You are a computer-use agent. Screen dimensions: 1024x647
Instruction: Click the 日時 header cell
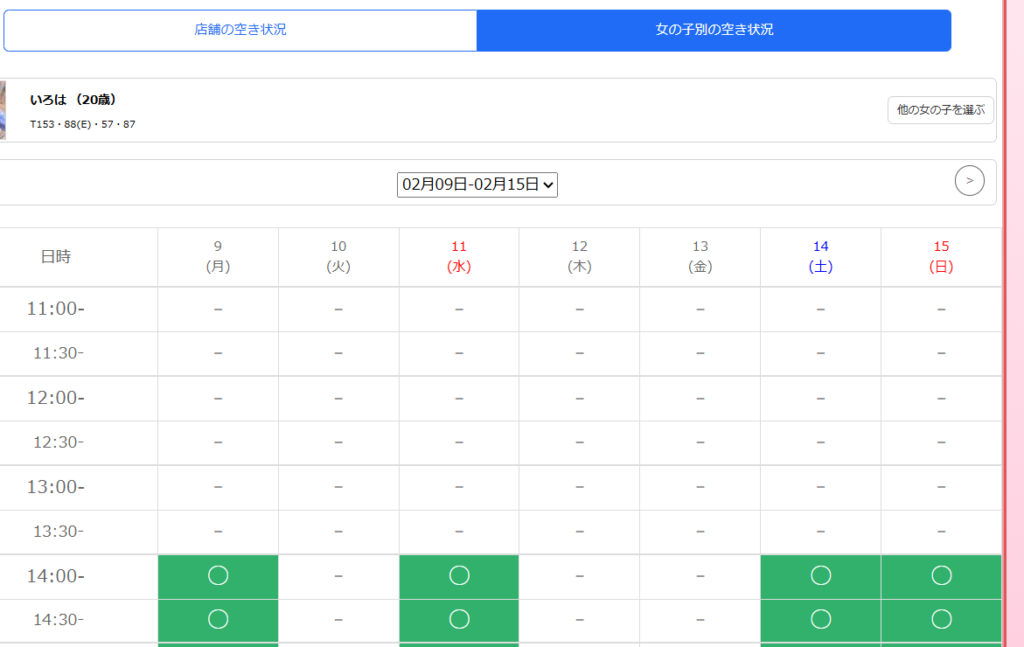(x=56, y=257)
